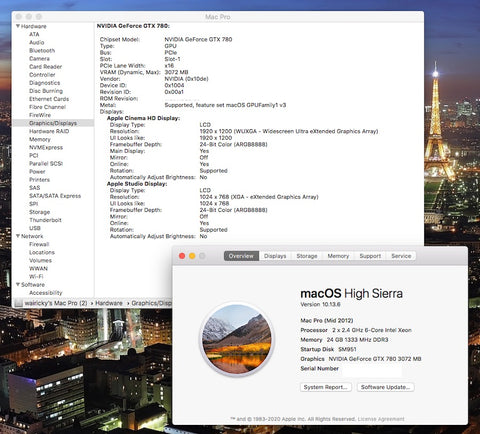
Task: Collapse the Software section in sidebar
Action: click(18, 284)
